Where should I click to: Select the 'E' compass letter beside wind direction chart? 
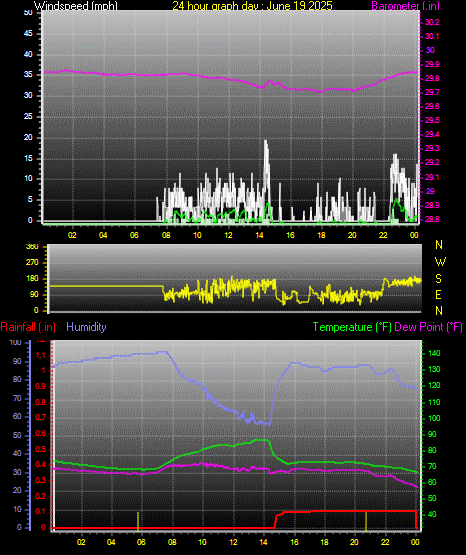438,294
